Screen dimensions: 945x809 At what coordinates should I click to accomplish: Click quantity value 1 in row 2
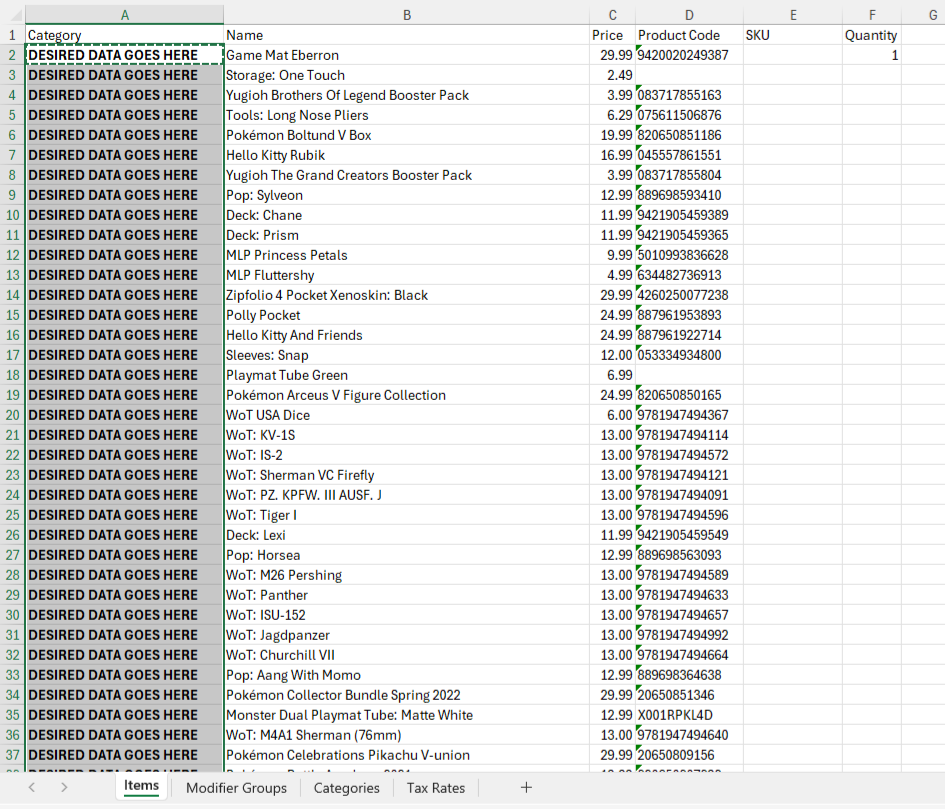click(871, 55)
